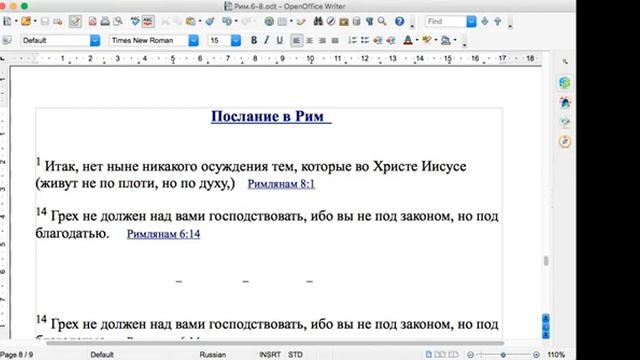Open the sidebar Navigator deck

click(565, 141)
